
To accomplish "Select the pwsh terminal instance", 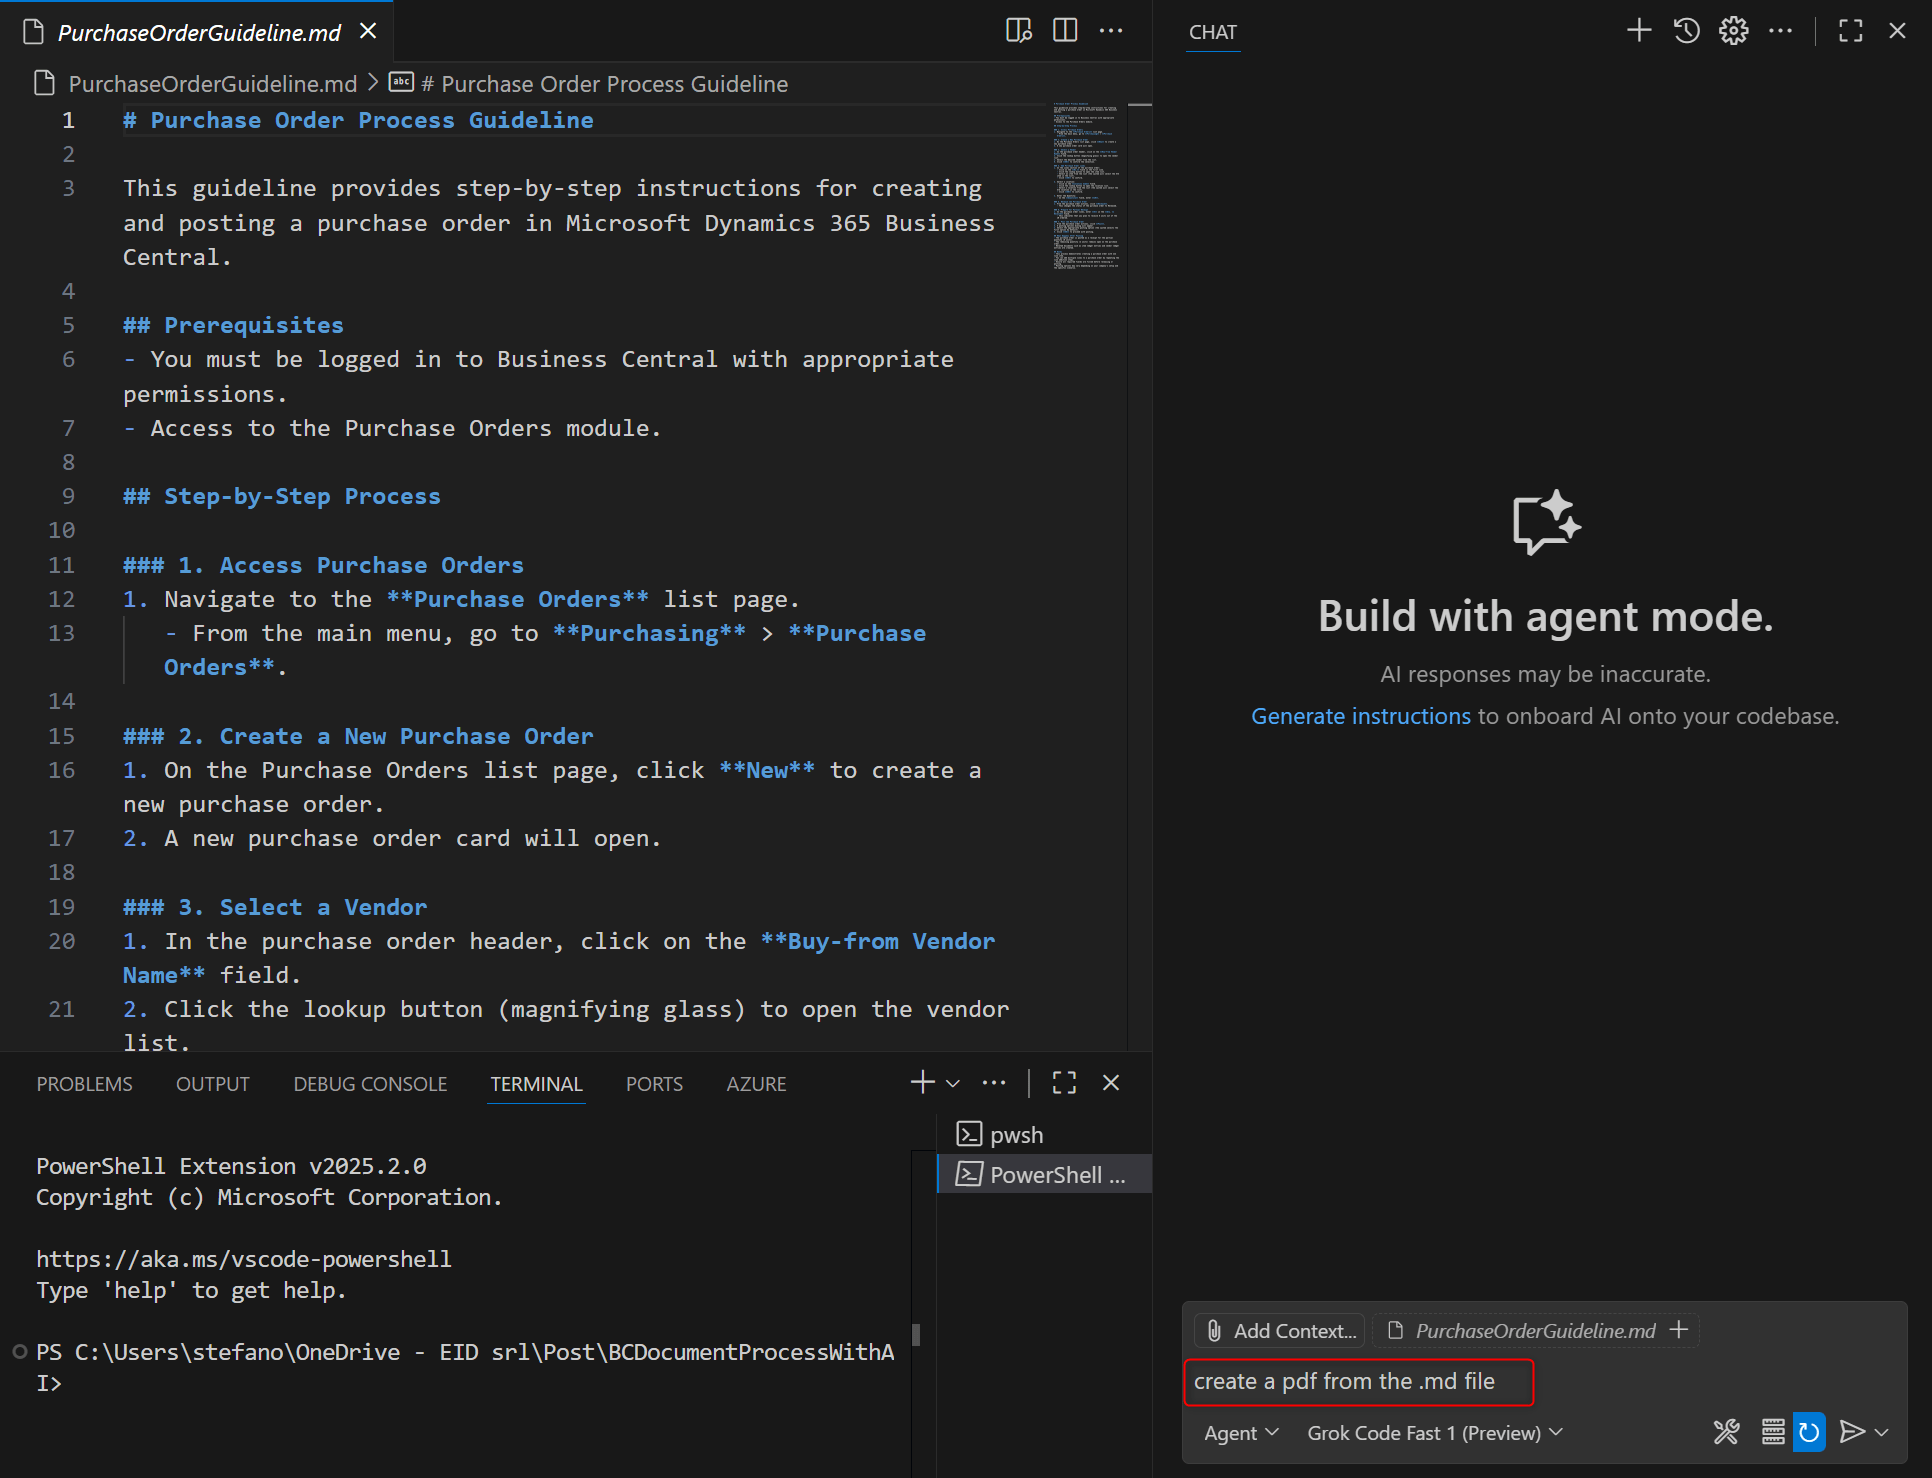I will click(x=1016, y=1135).
